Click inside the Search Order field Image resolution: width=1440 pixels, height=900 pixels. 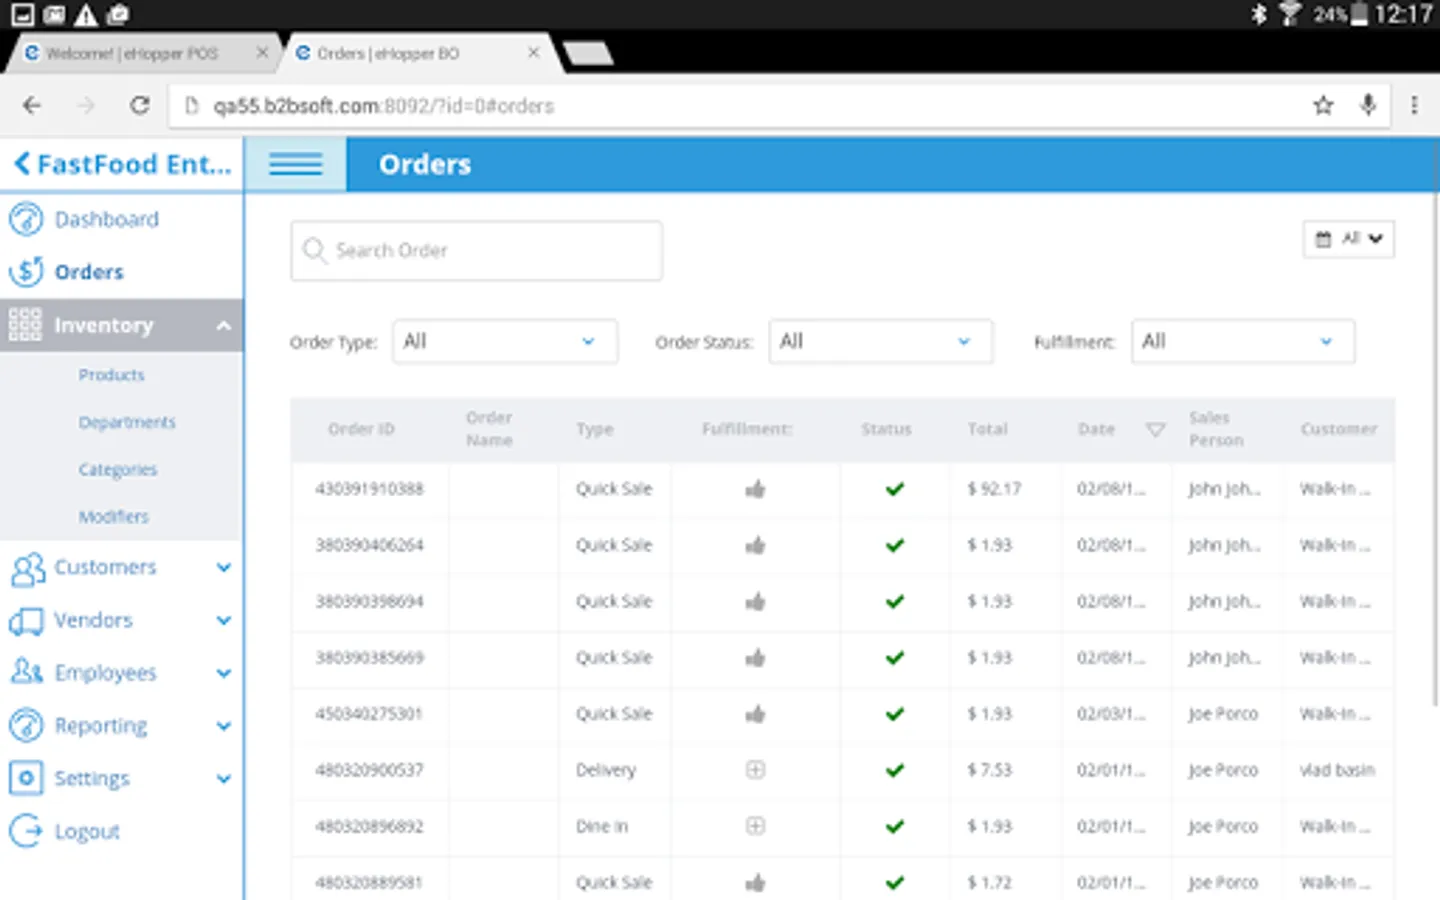[476, 250]
